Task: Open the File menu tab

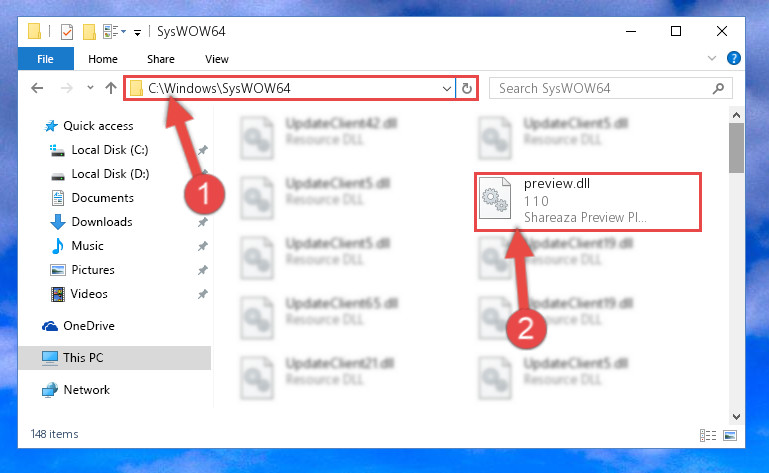Action: 46,59
